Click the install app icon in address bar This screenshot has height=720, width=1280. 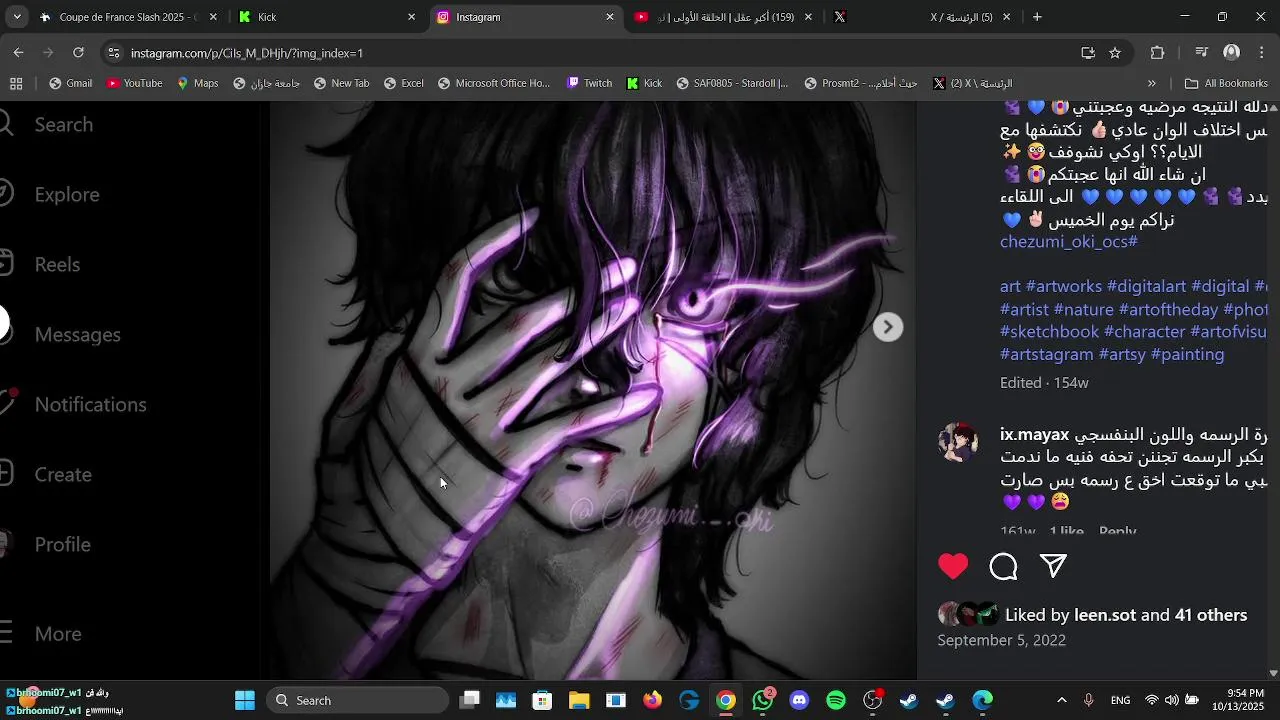pos(1088,53)
